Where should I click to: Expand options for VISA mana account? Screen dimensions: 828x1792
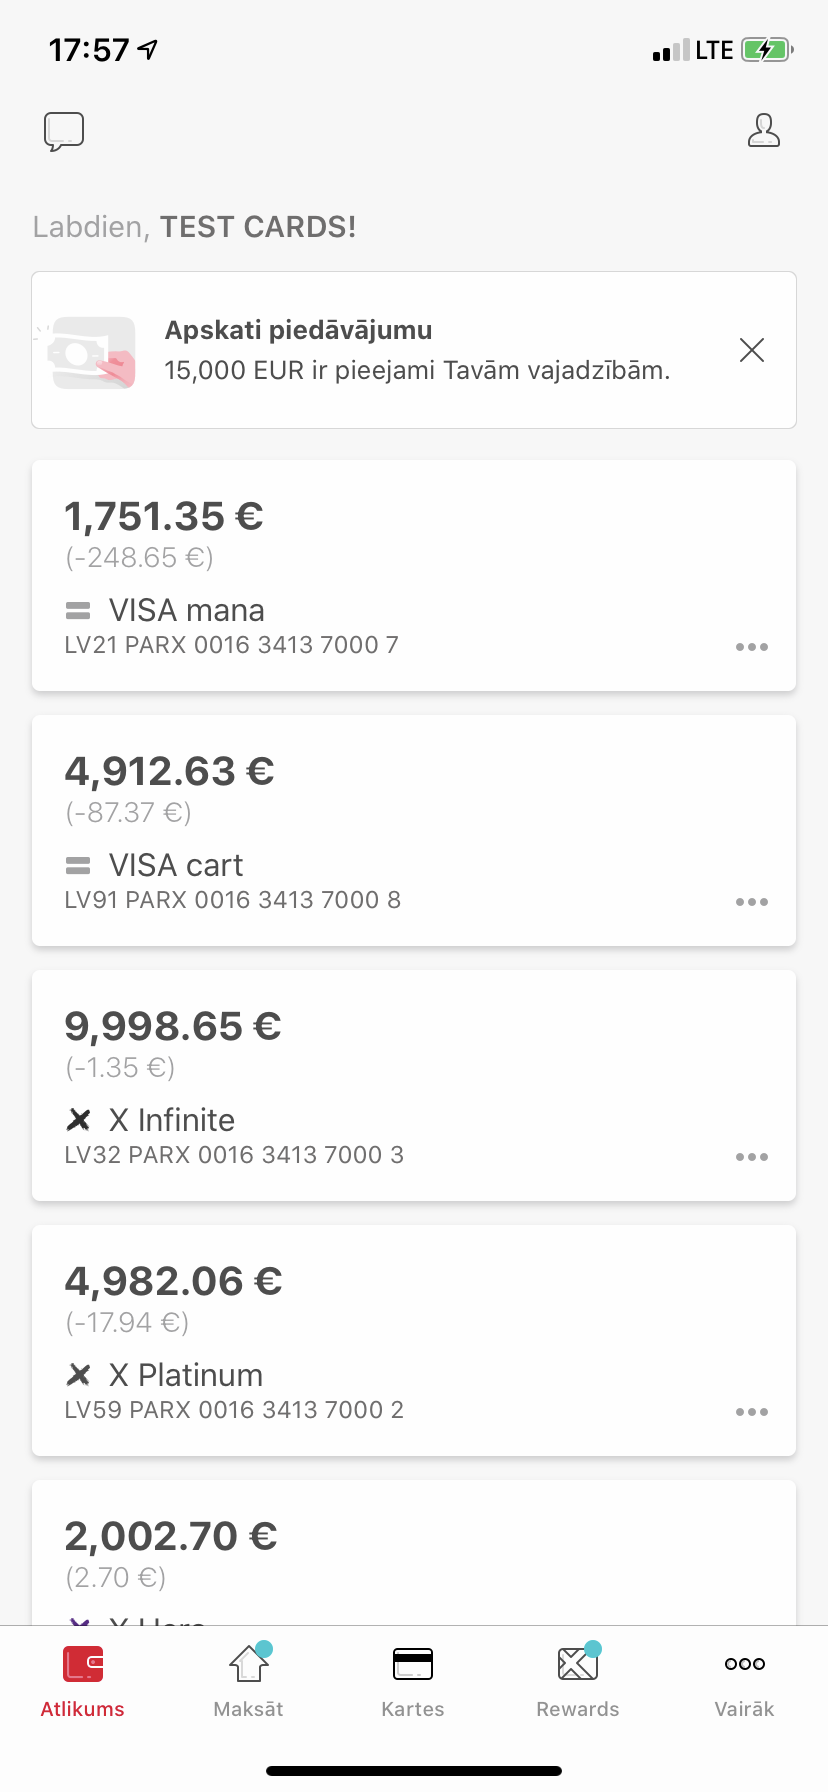pyautogui.click(x=751, y=647)
